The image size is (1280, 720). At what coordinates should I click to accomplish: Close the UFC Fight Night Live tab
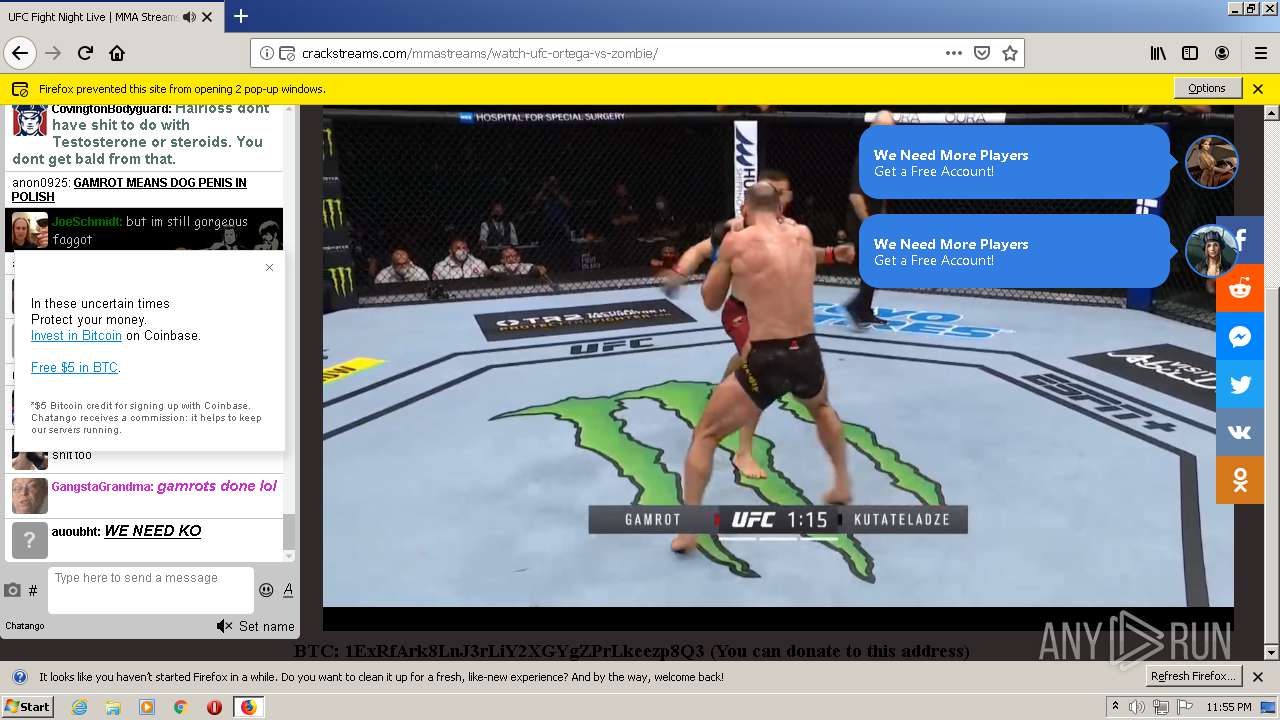[207, 17]
